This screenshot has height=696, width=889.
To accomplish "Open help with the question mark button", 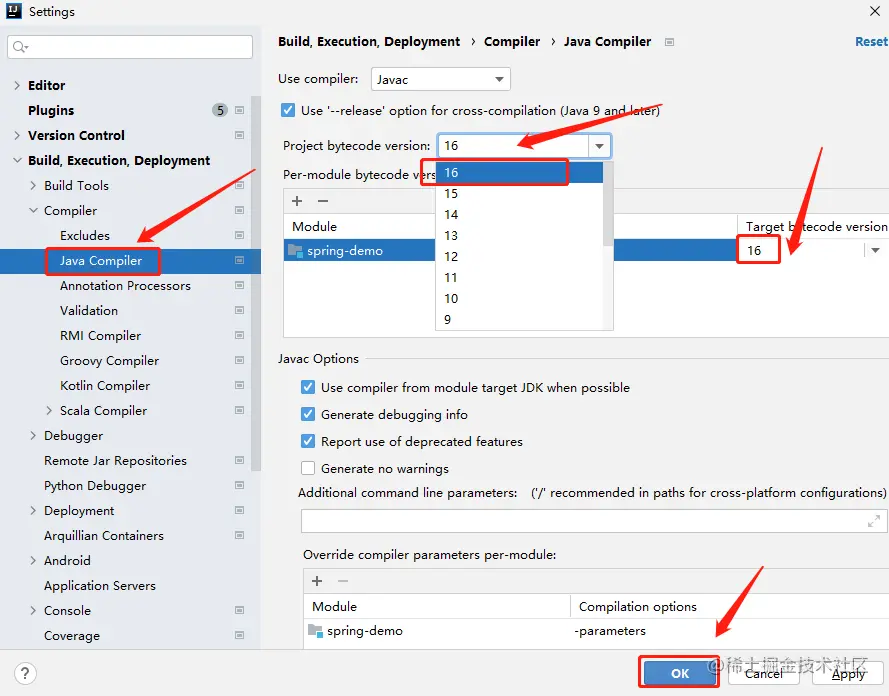I will (25, 673).
